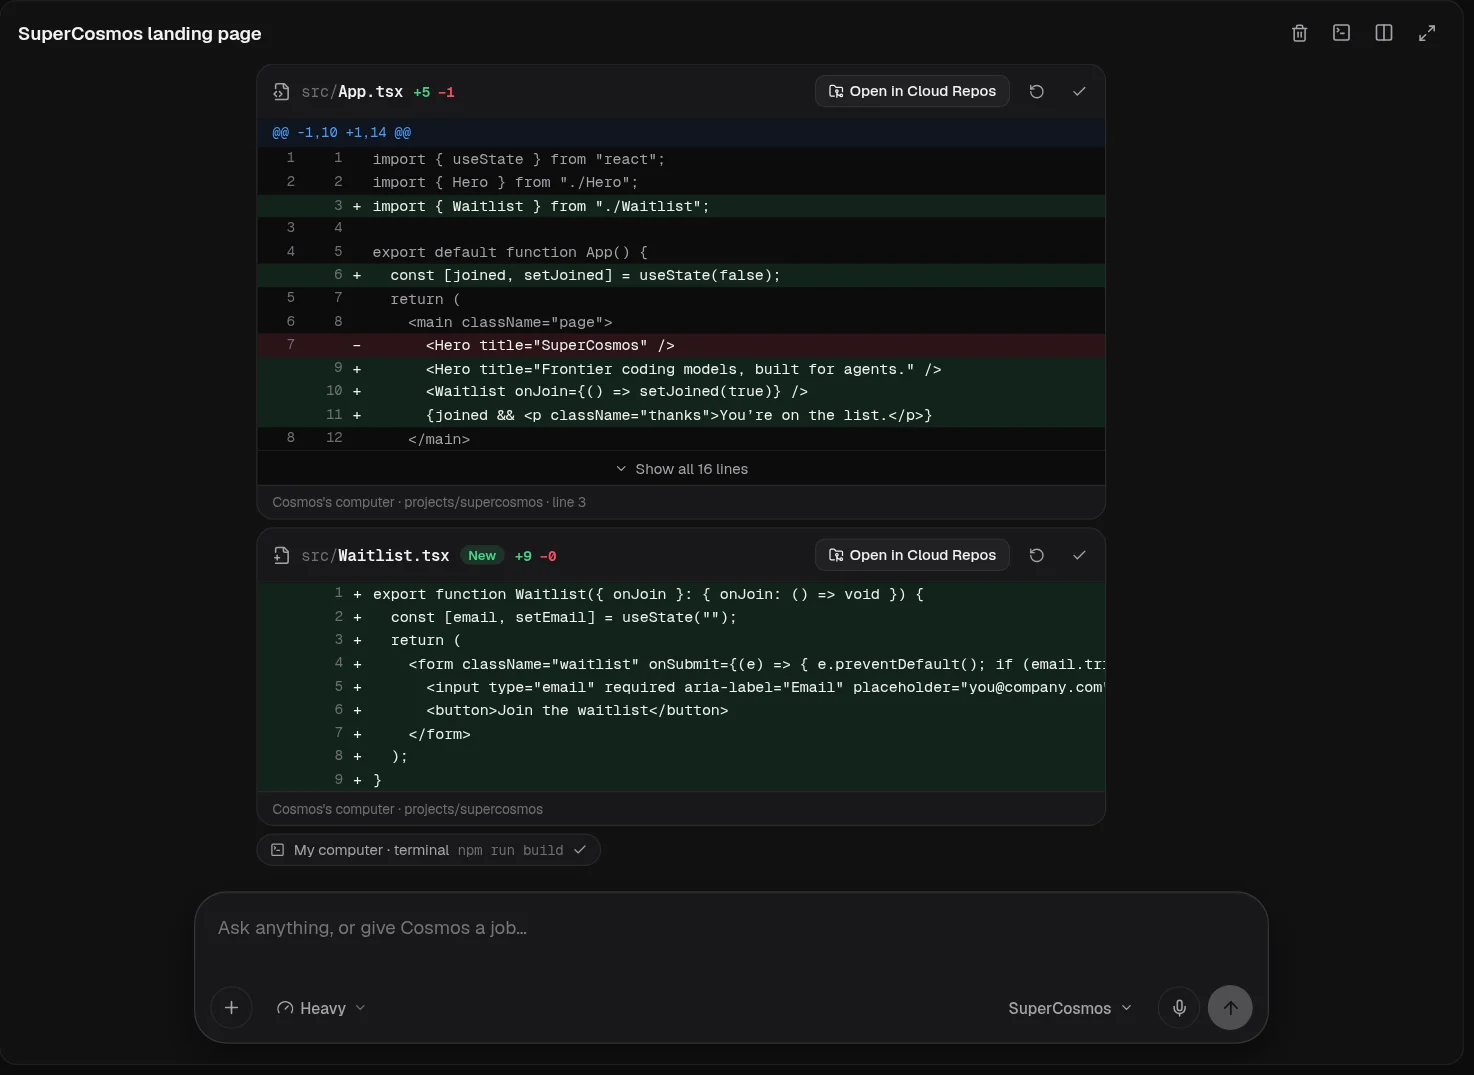Click App.tsx footer path with line 3
This screenshot has width=1474, height=1075.
pyautogui.click(x=429, y=502)
